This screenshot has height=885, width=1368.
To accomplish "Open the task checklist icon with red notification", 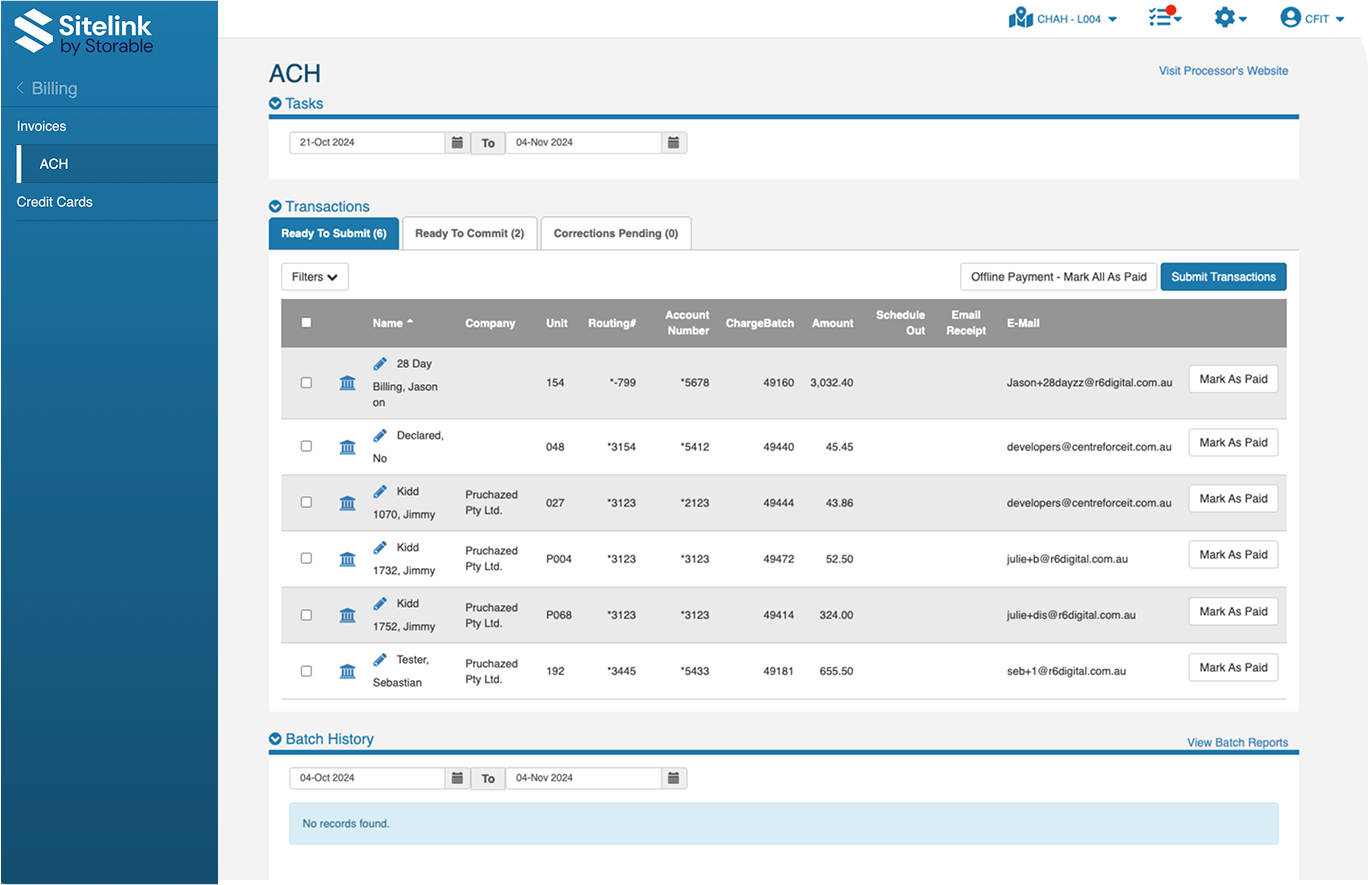I will tap(1164, 18).
